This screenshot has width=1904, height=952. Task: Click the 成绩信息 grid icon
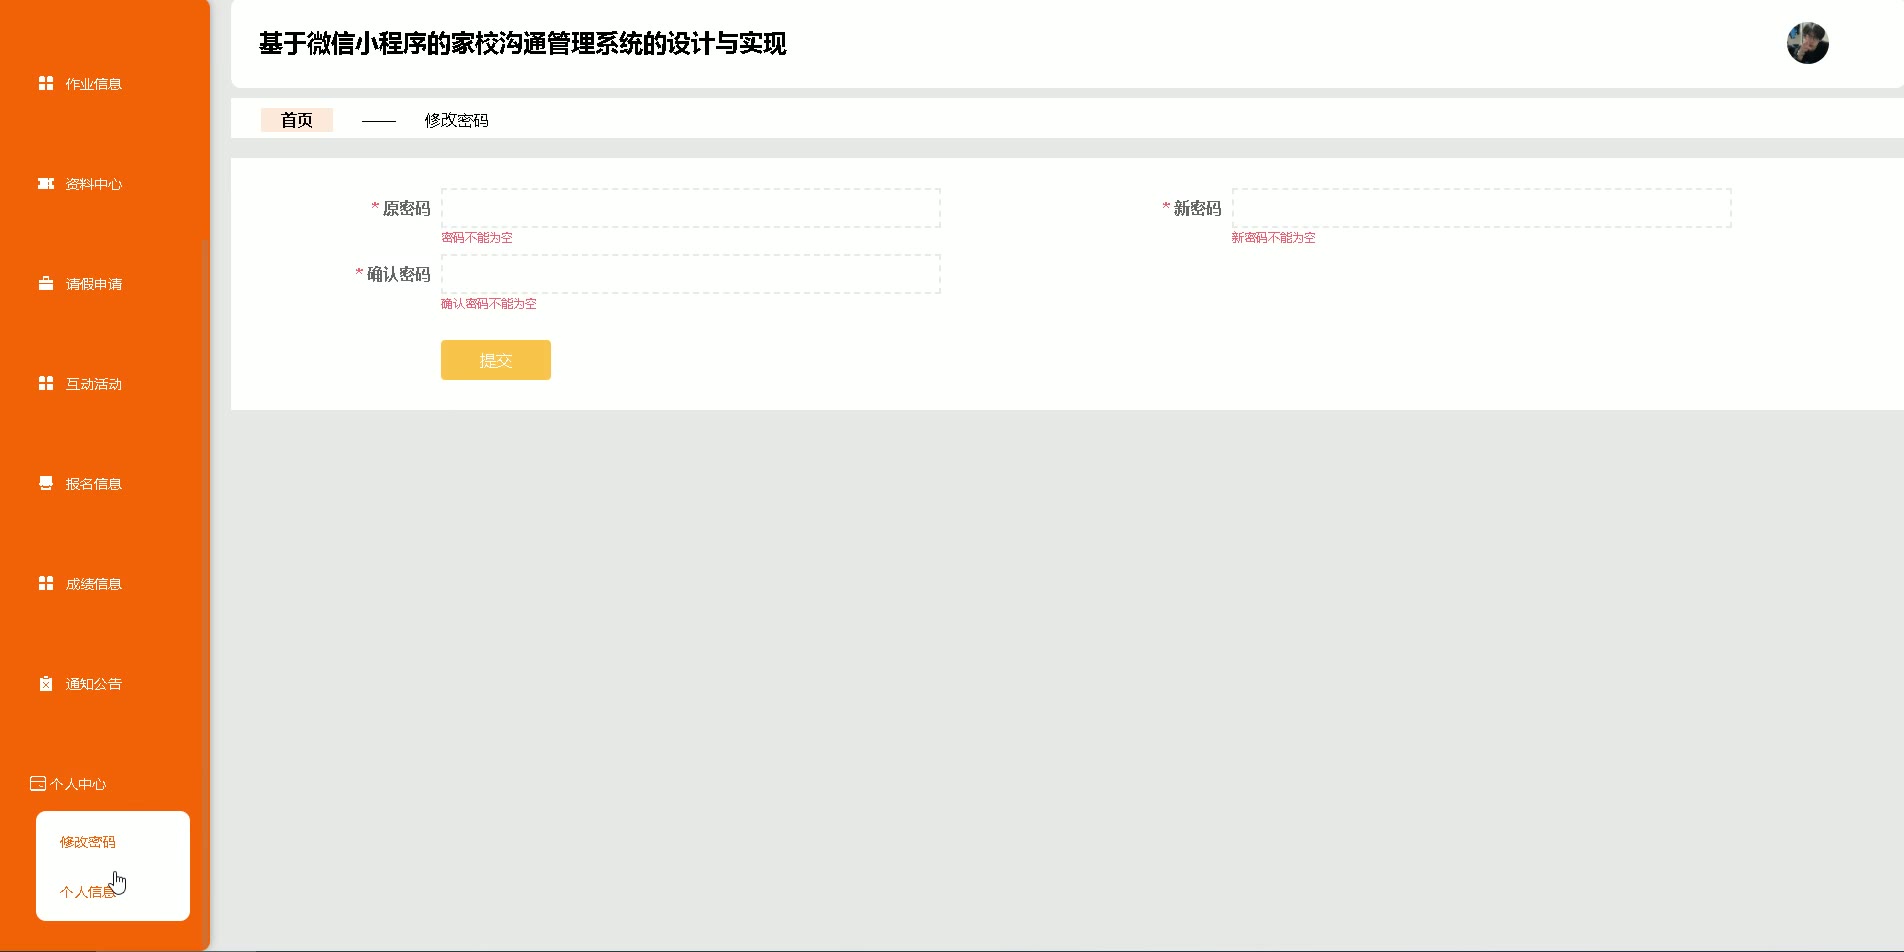(x=46, y=583)
